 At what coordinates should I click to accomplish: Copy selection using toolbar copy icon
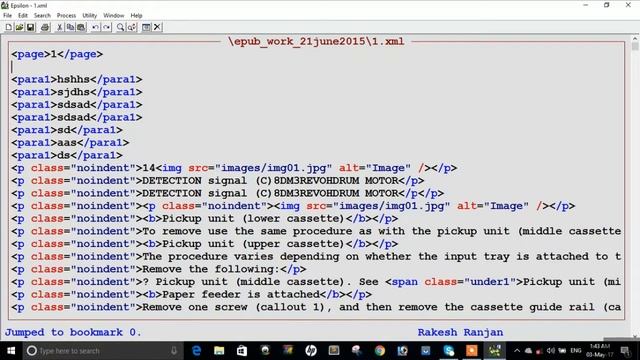coord(70,27)
